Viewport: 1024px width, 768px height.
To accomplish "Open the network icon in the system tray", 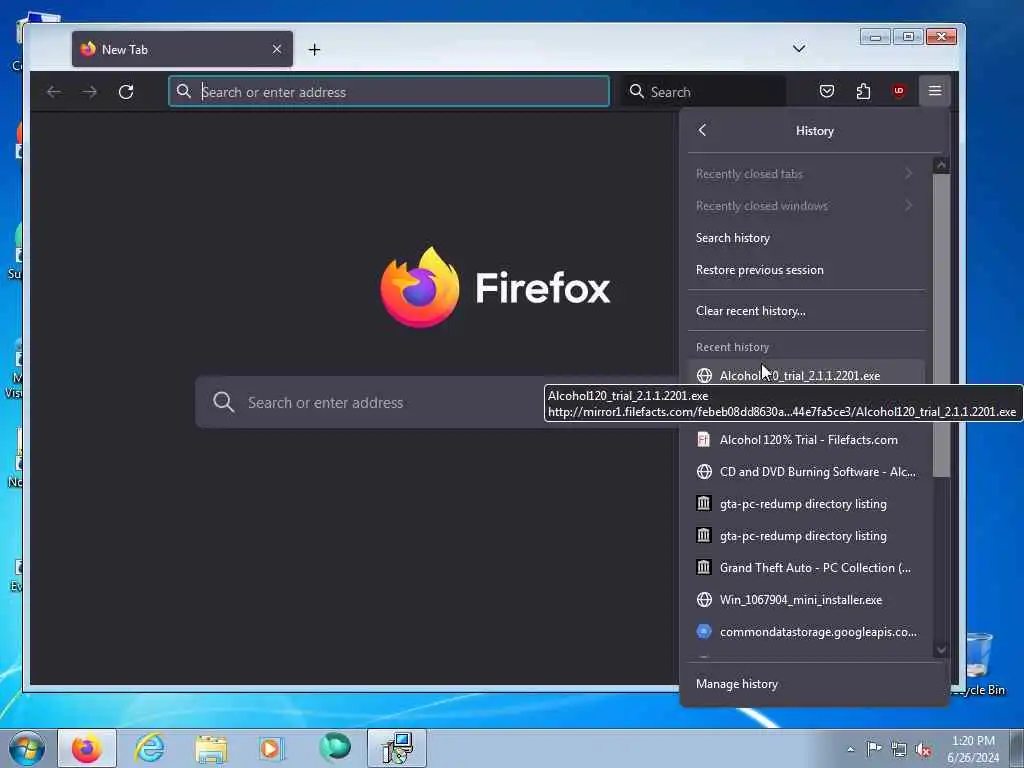I will tap(899, 749).
